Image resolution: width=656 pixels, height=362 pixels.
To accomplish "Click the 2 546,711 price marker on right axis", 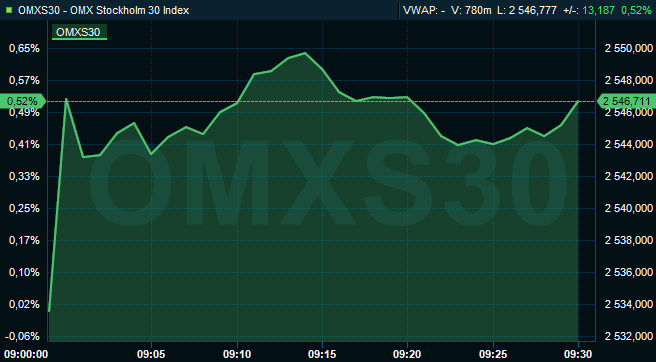I will click(626, 101).
